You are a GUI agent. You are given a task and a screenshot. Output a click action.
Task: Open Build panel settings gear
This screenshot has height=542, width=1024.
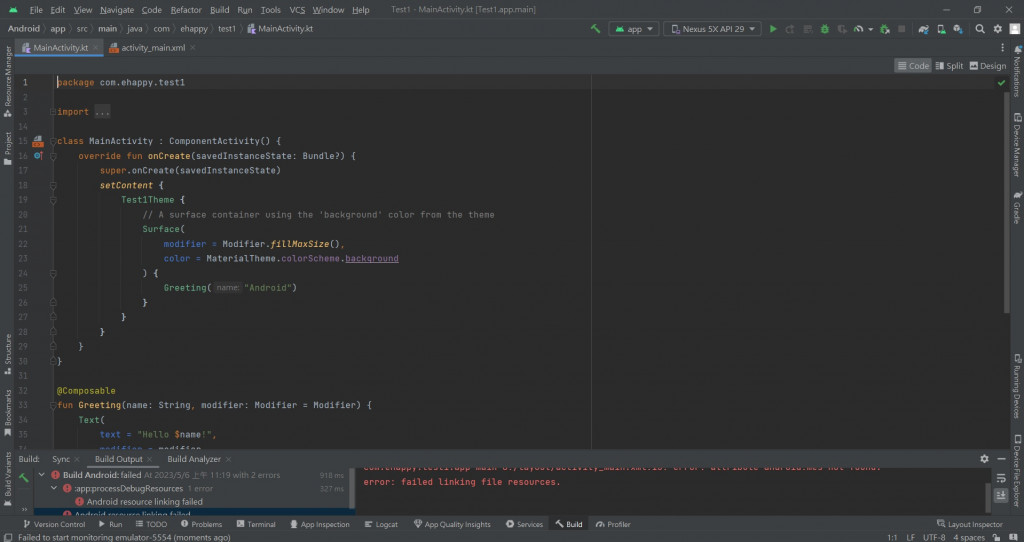click(984, 459)
